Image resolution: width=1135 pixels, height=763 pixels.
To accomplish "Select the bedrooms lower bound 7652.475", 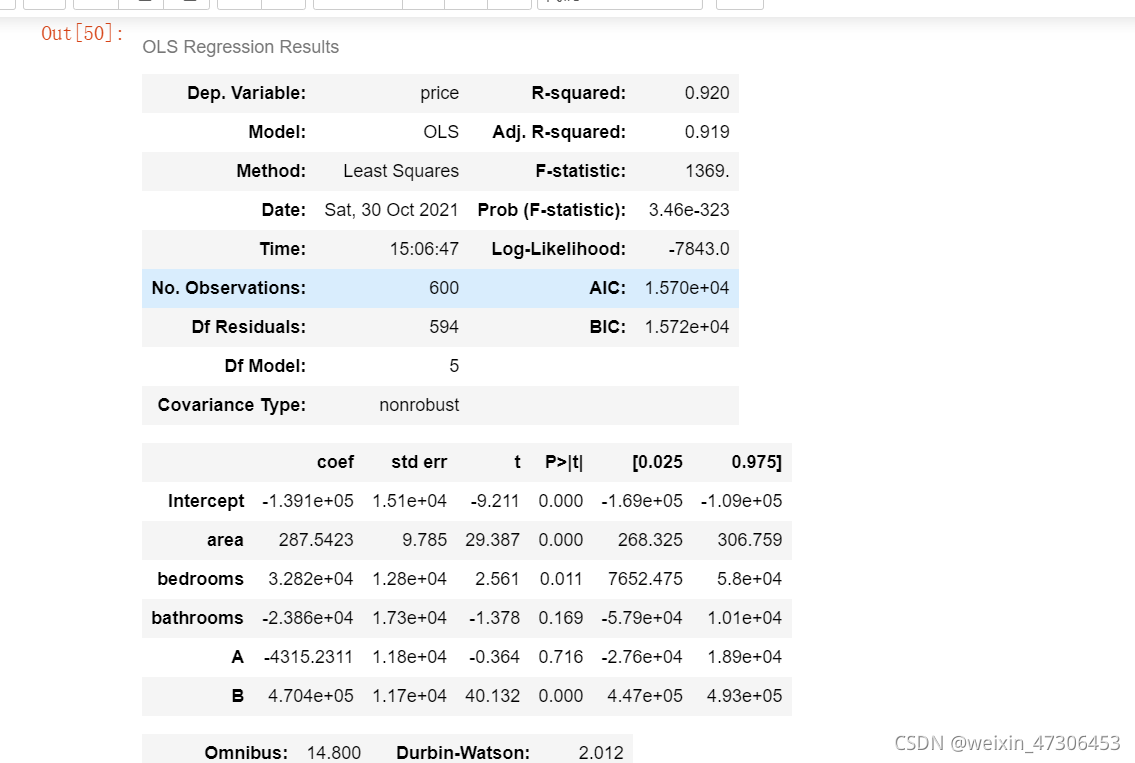I will [x=645, y=580].
